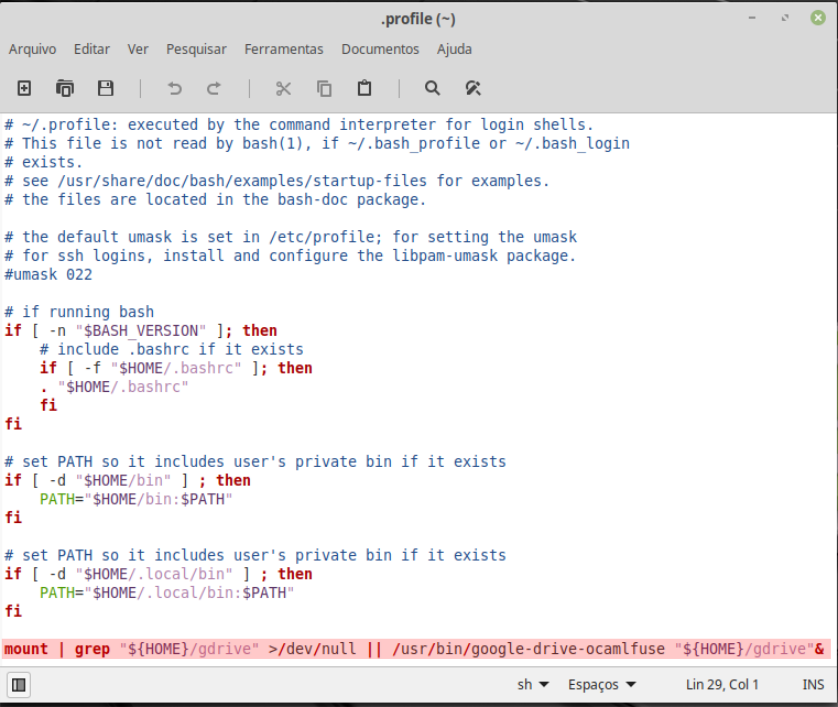Screen dimensions: 838x707
Task: Click the '# if running bash' comment
Action: point(79,312)
